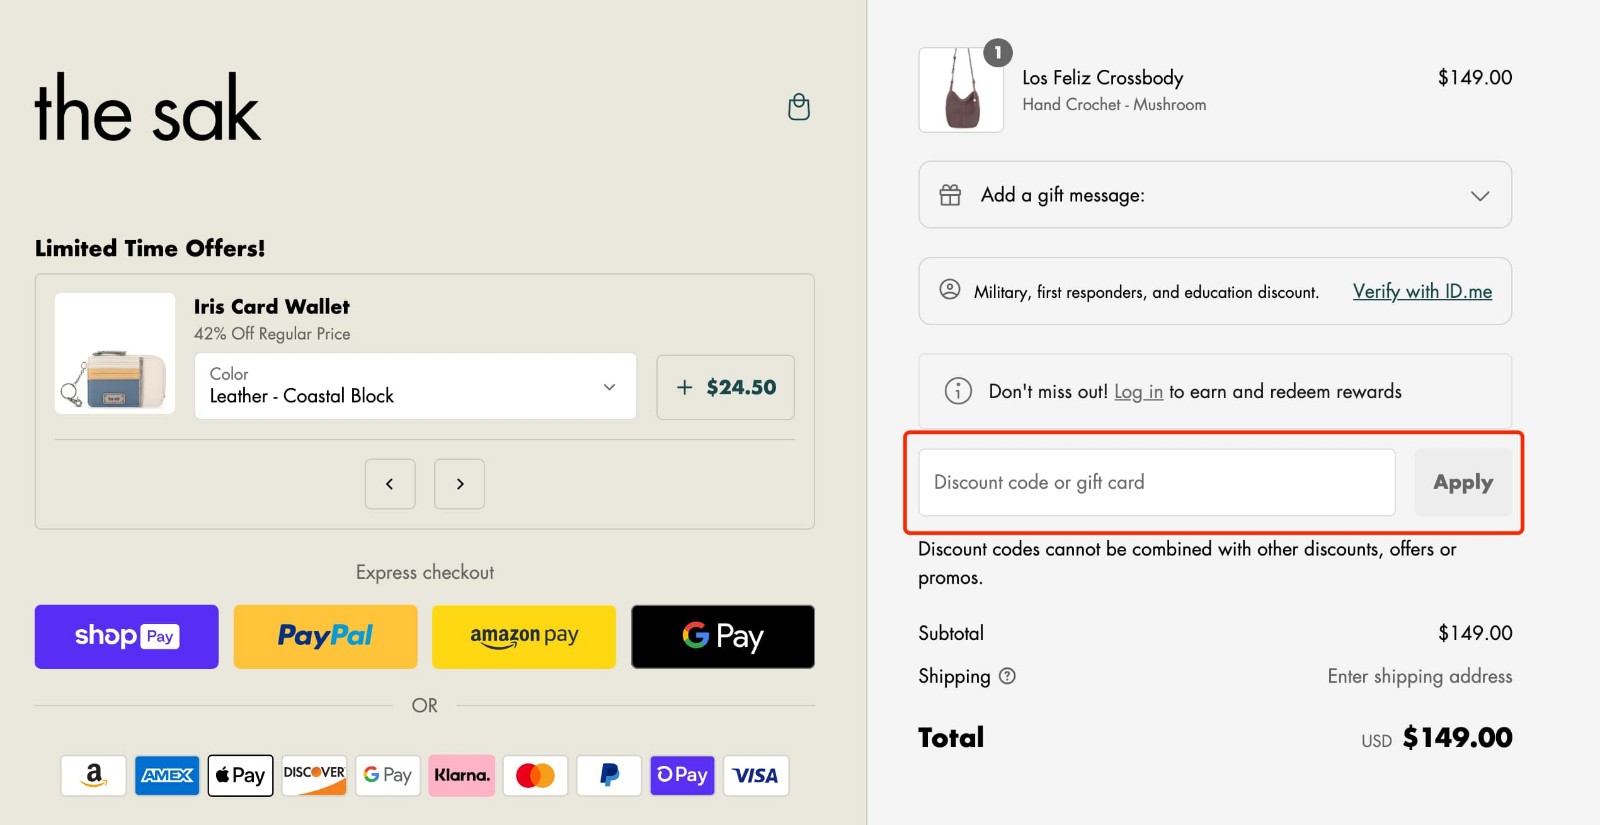The height and width of the screenshot is (825, 1600).
Task: Click the Iris Card Wallet product image
Action: click(115, 353)
